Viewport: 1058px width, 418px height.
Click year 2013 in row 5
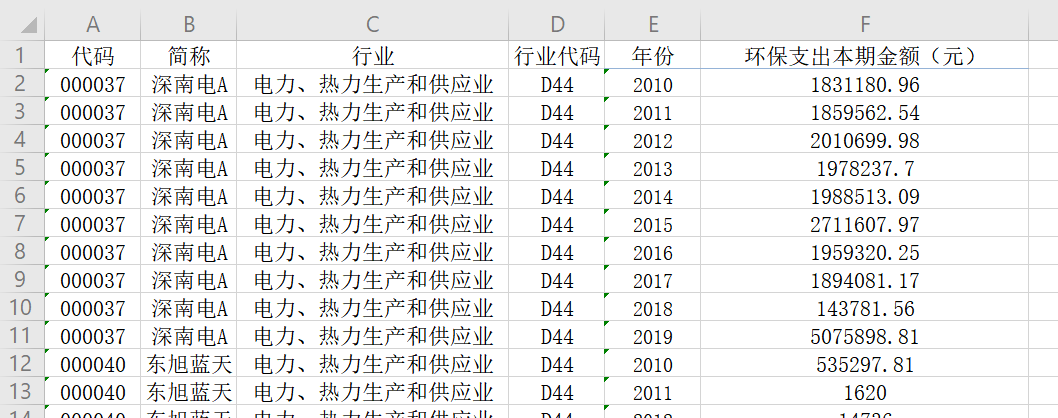tap(652, 168)
